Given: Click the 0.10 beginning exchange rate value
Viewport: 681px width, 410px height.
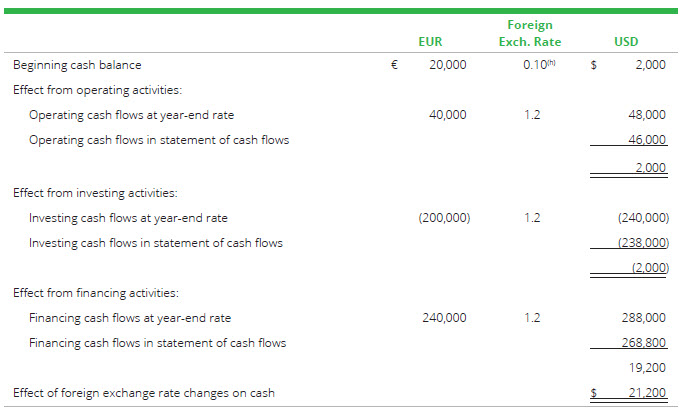Looking at the screenshot, I should click(x=535, y=65).
